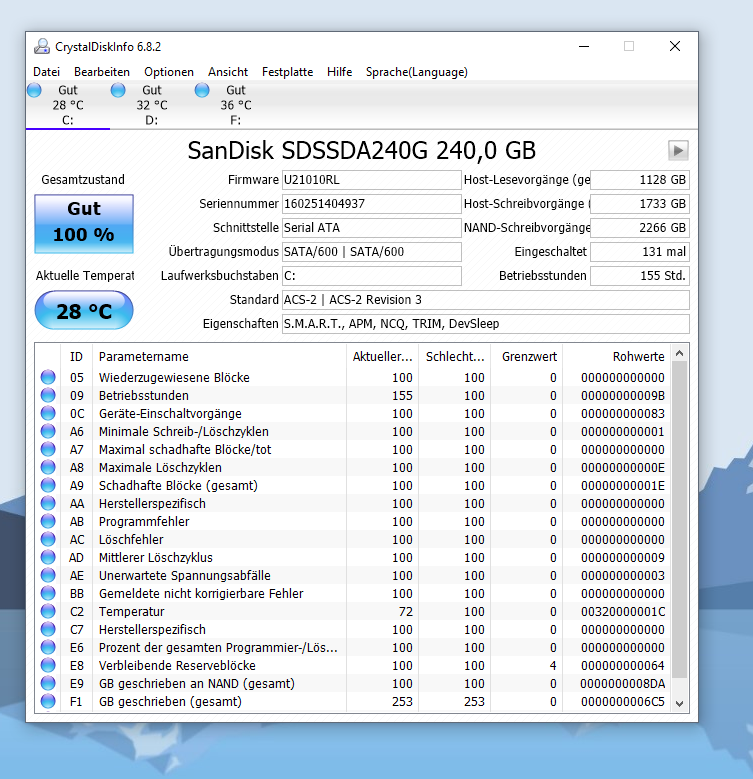
Task: Click status orb for AA Herstellerspezifisch row
Action: coord(48,503)
